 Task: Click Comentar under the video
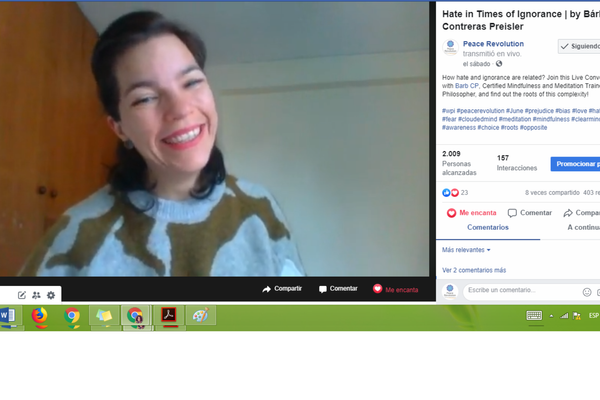click(338, 289)
